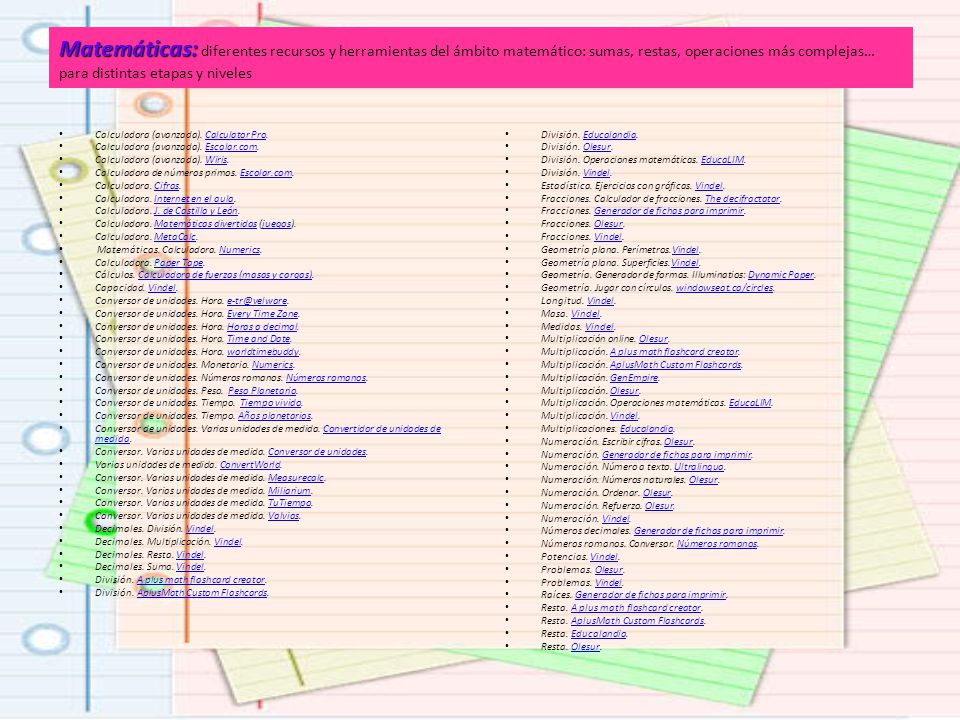Open Generador de fichas link for Raíces
This screenshot has height=720, width=960.
[x=651, y=594]
